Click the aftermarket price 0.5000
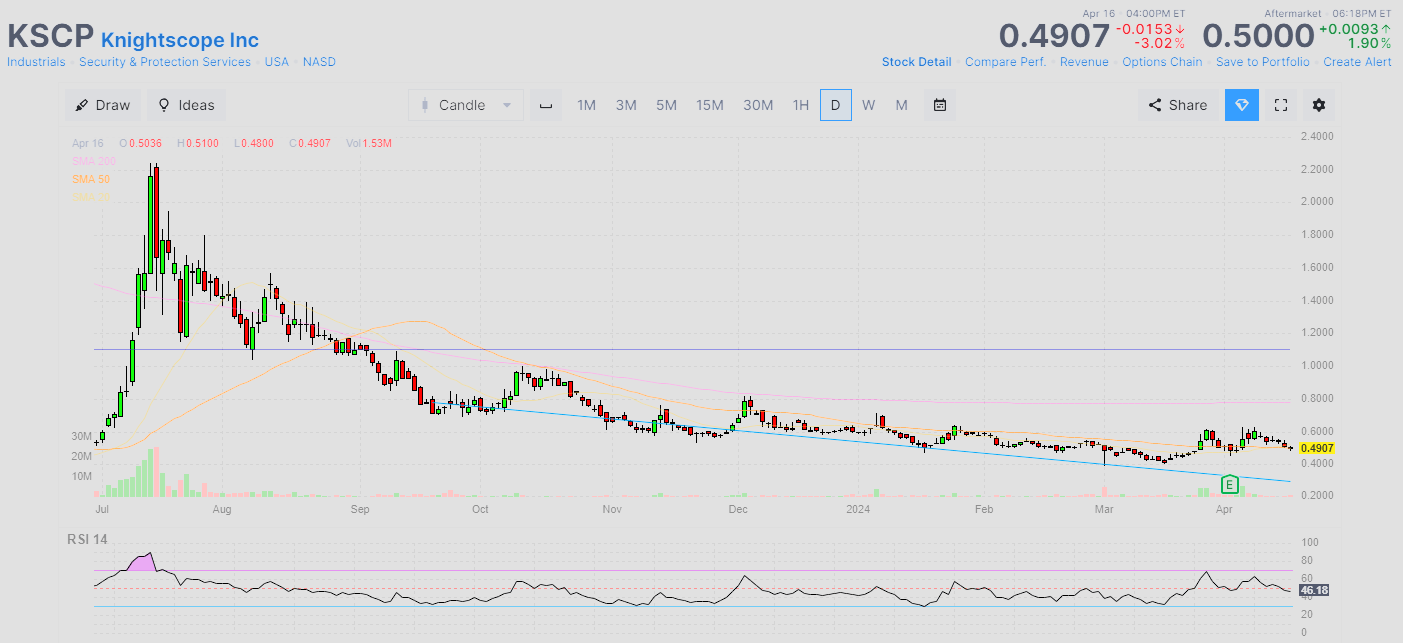Viewport: 1403px width, 643px height. click(x=1257, y=35)
